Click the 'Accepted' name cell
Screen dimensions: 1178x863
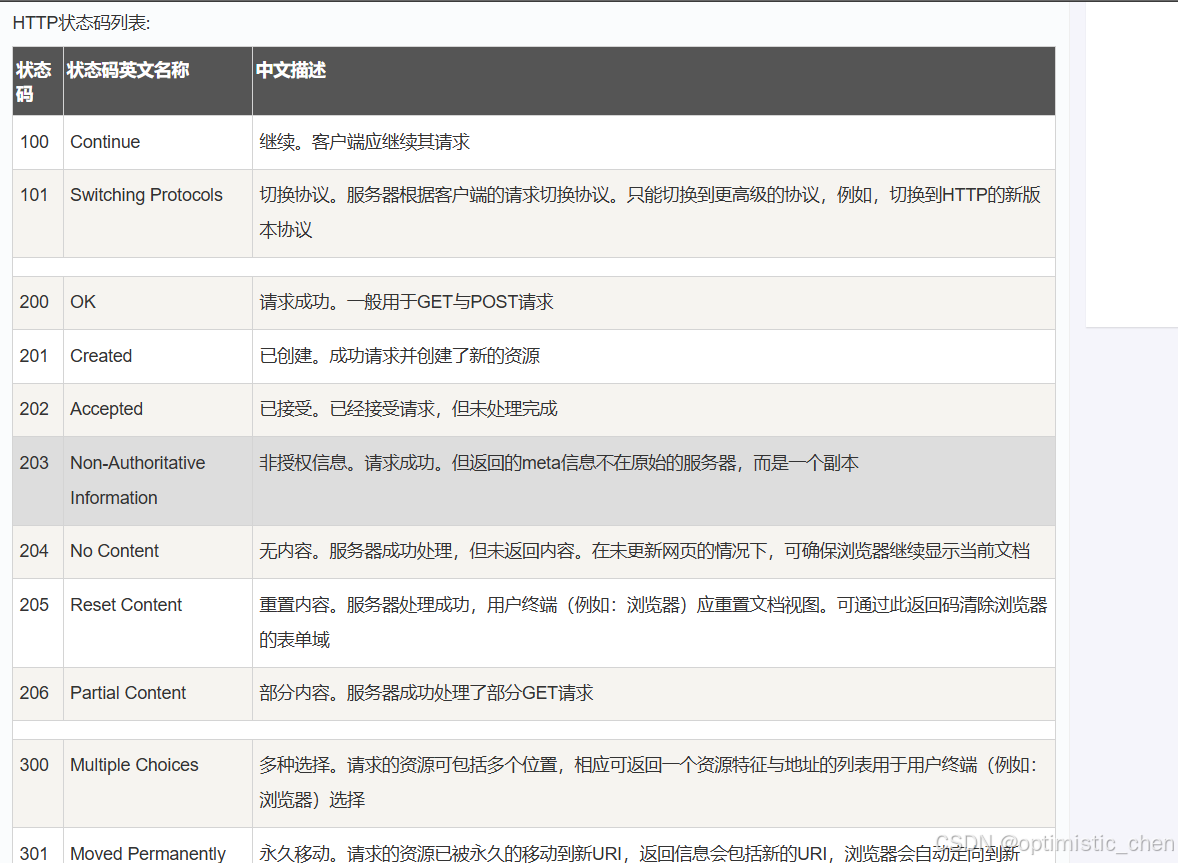point(158,409)
